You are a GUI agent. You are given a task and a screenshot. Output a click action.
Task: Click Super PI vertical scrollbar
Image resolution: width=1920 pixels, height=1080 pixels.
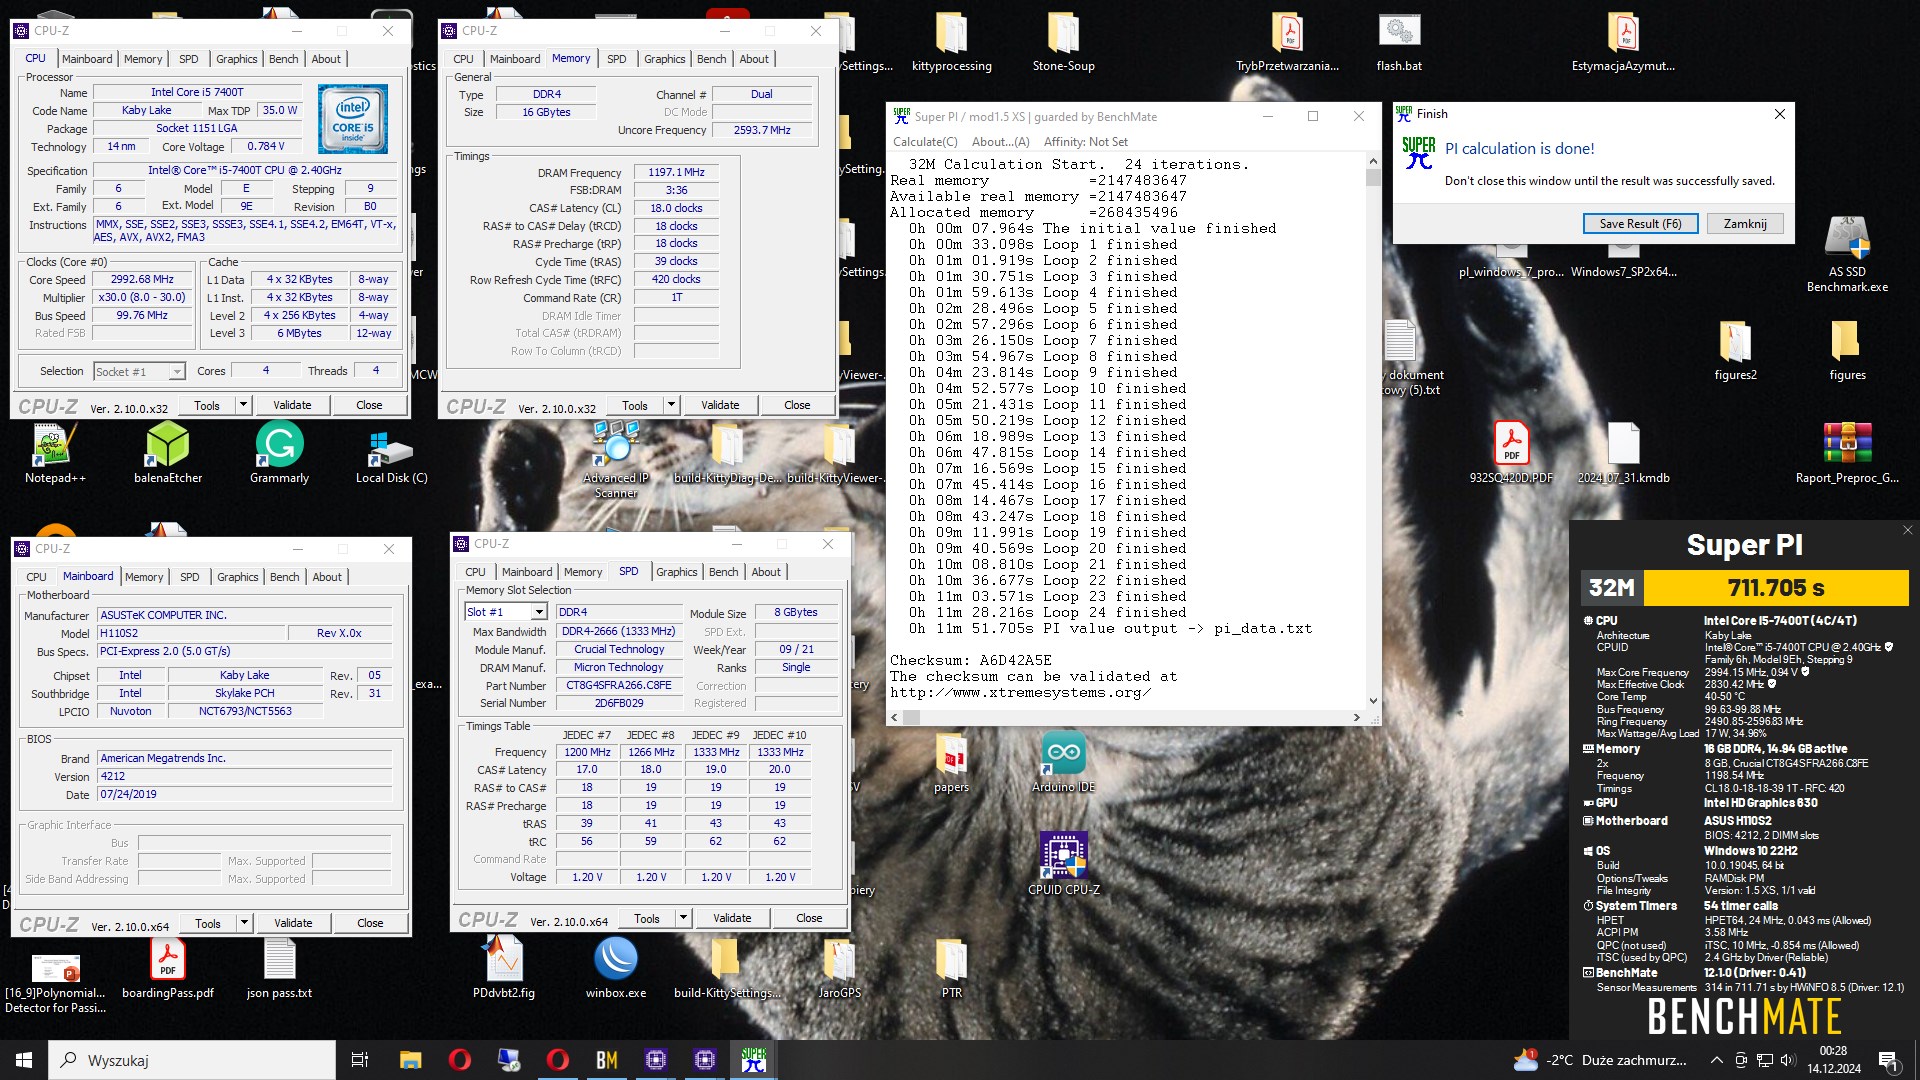click(x=1373, y=430)
